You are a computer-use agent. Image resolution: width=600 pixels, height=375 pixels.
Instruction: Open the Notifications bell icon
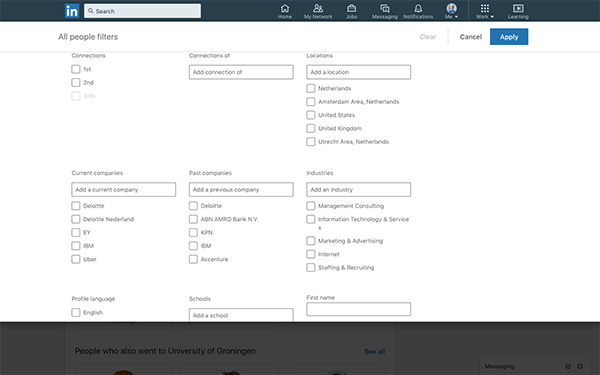point(418,11)
